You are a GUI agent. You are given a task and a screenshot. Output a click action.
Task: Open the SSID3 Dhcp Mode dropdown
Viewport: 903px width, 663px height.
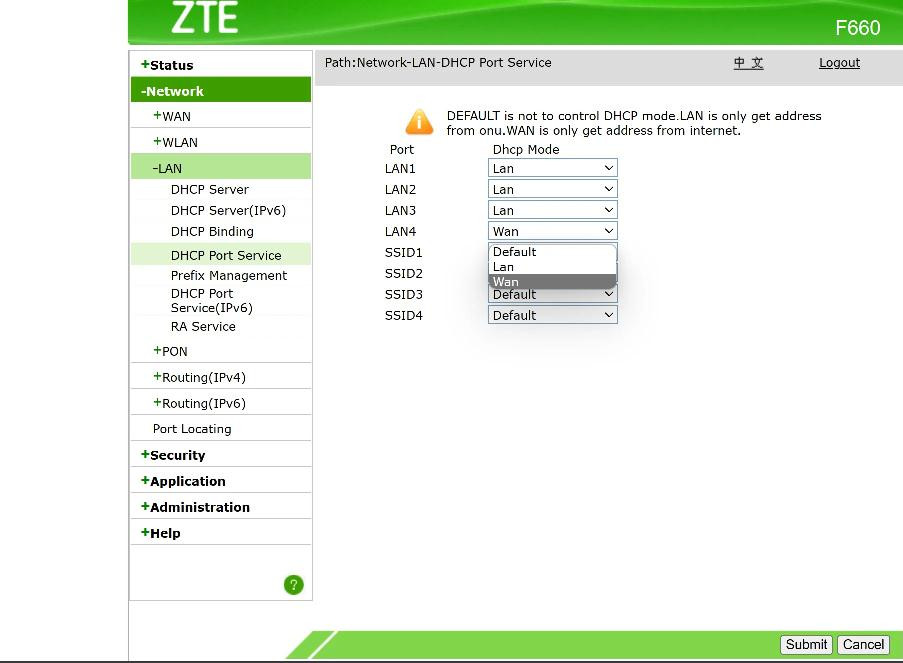coord(553,294)
